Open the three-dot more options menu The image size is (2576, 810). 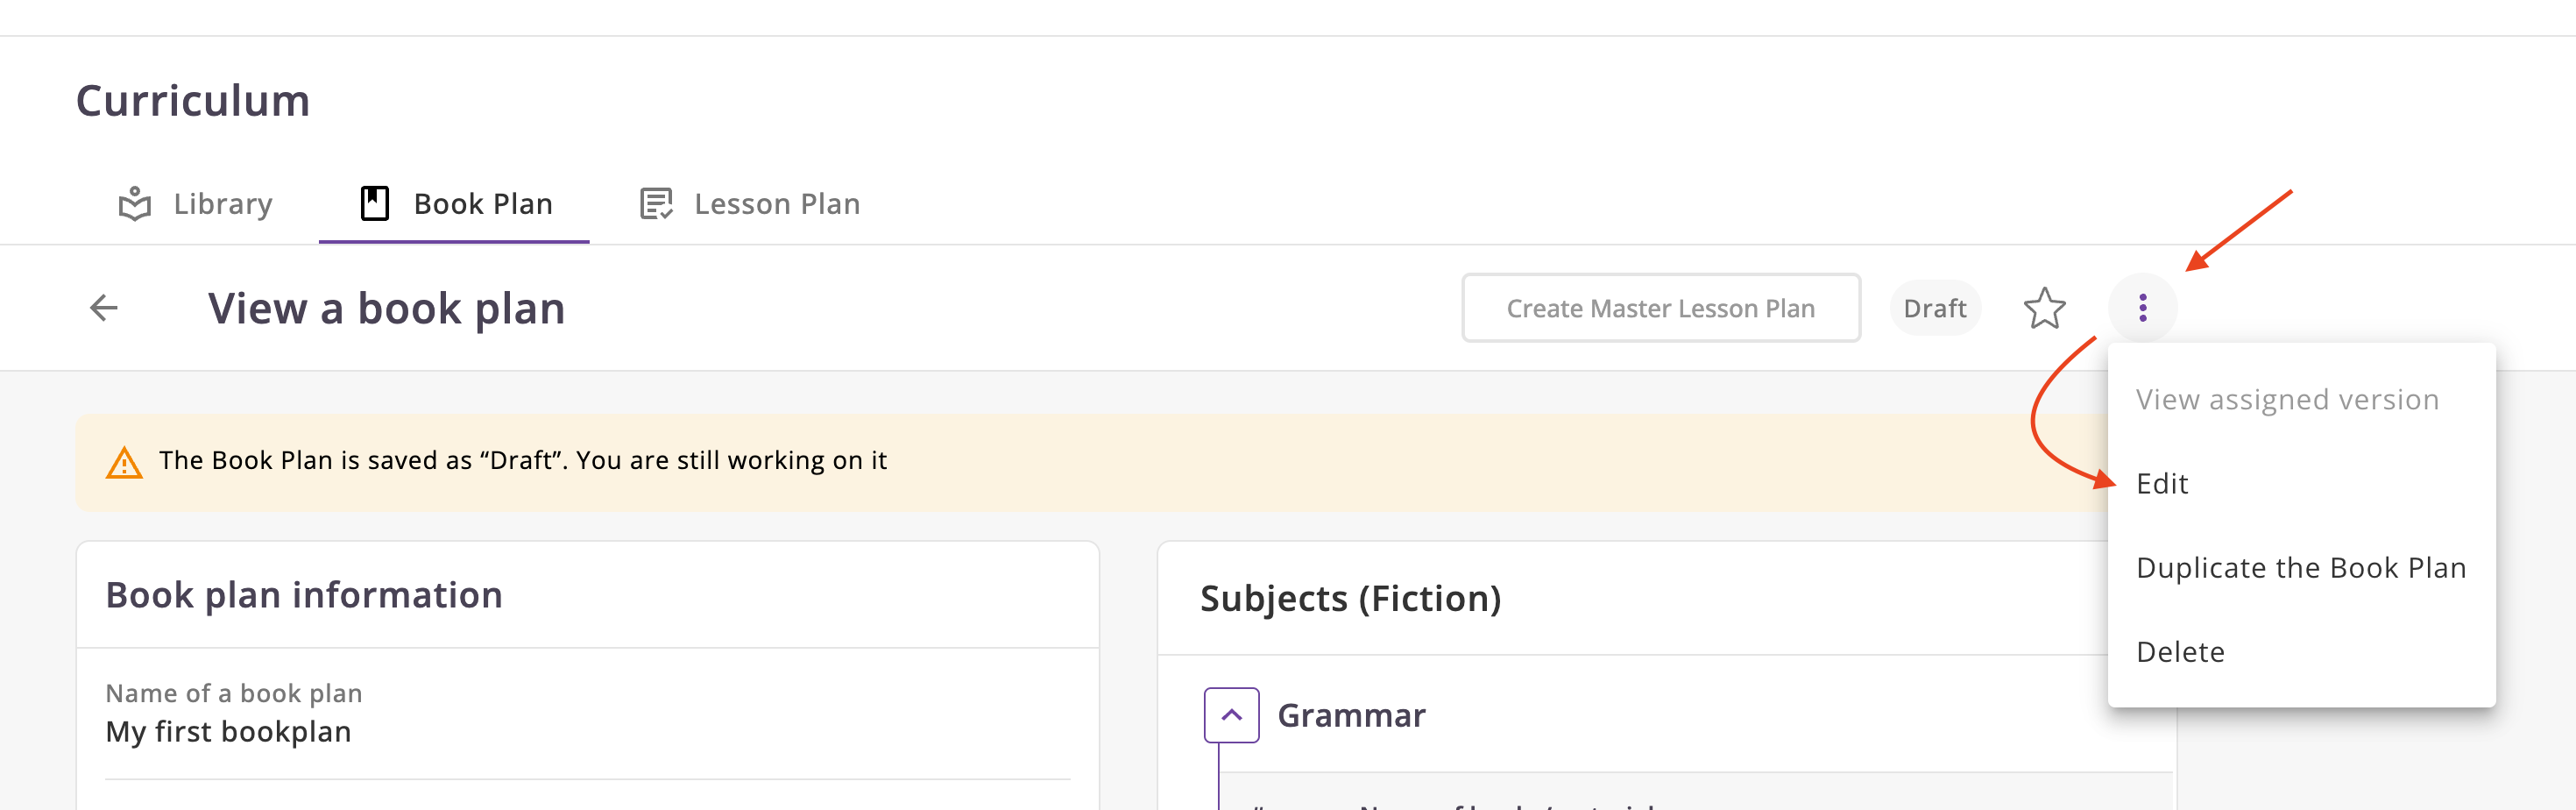point(2142,308)
